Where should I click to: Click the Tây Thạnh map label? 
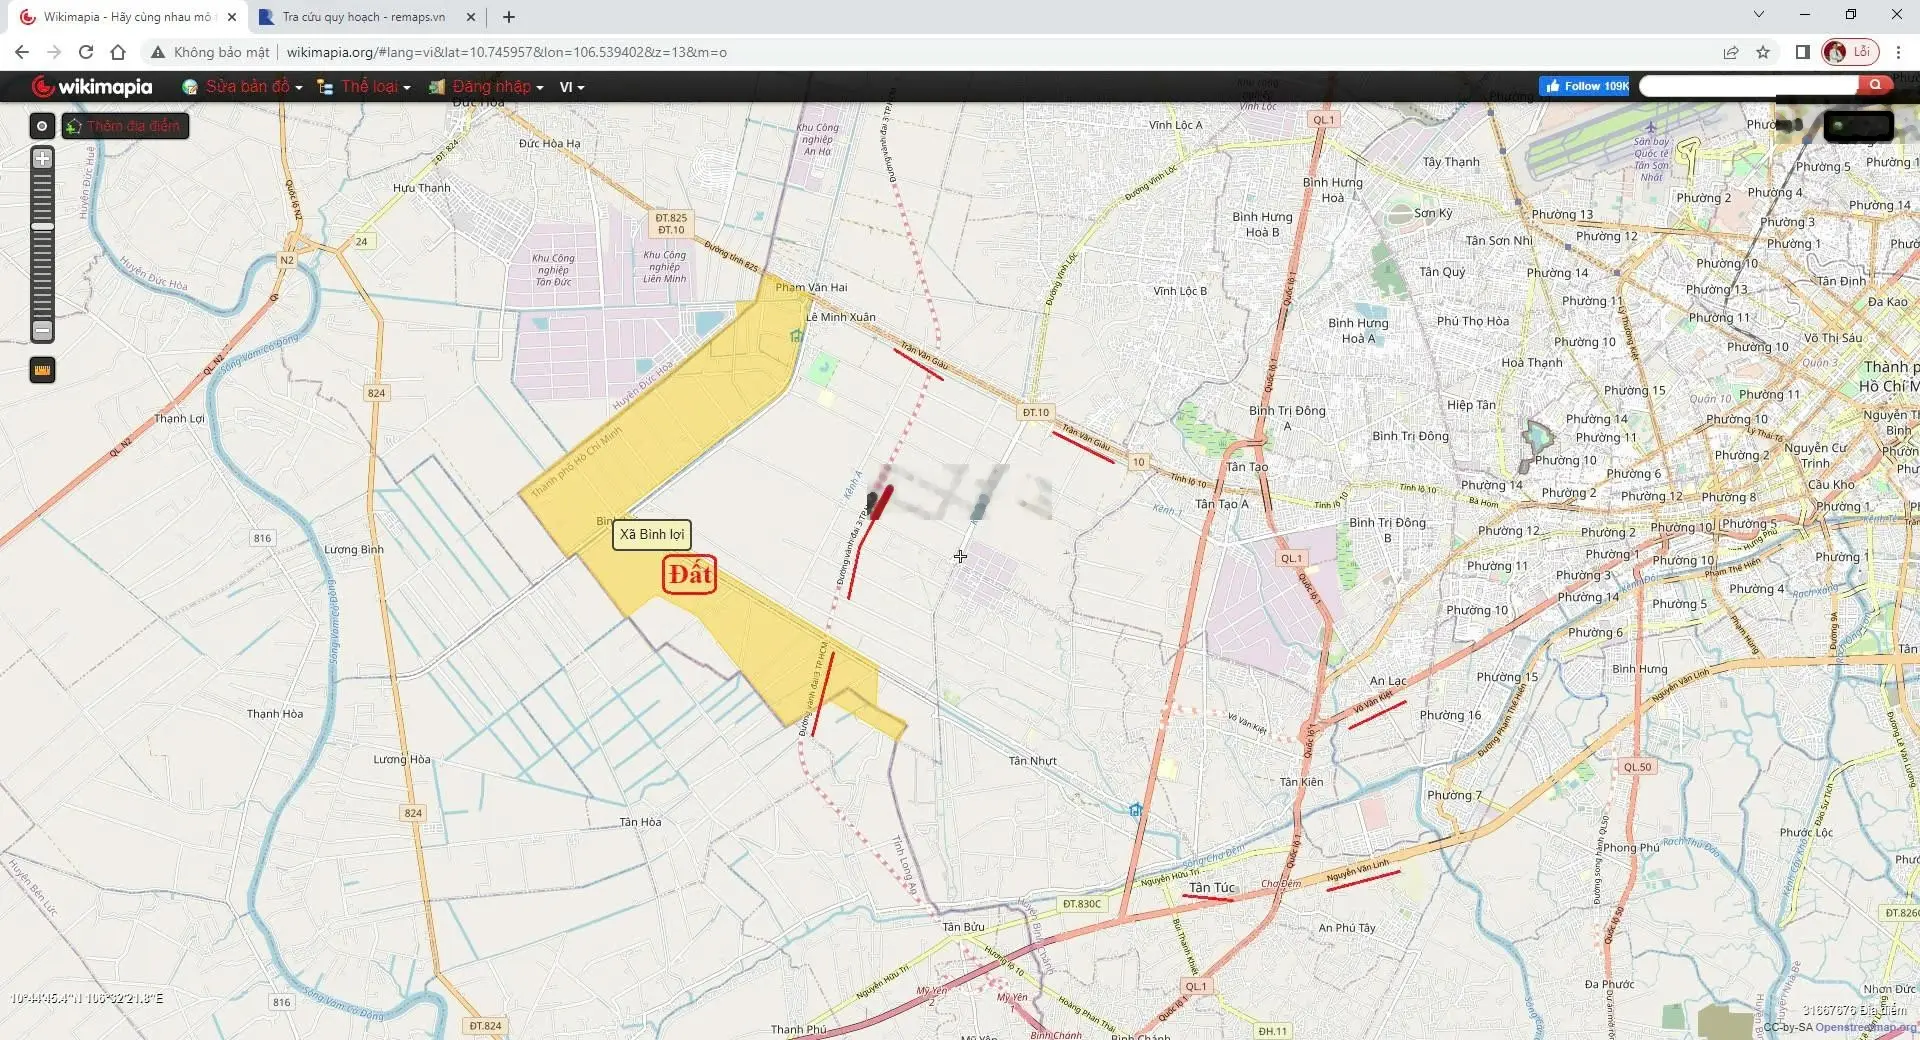point(1451,162)
